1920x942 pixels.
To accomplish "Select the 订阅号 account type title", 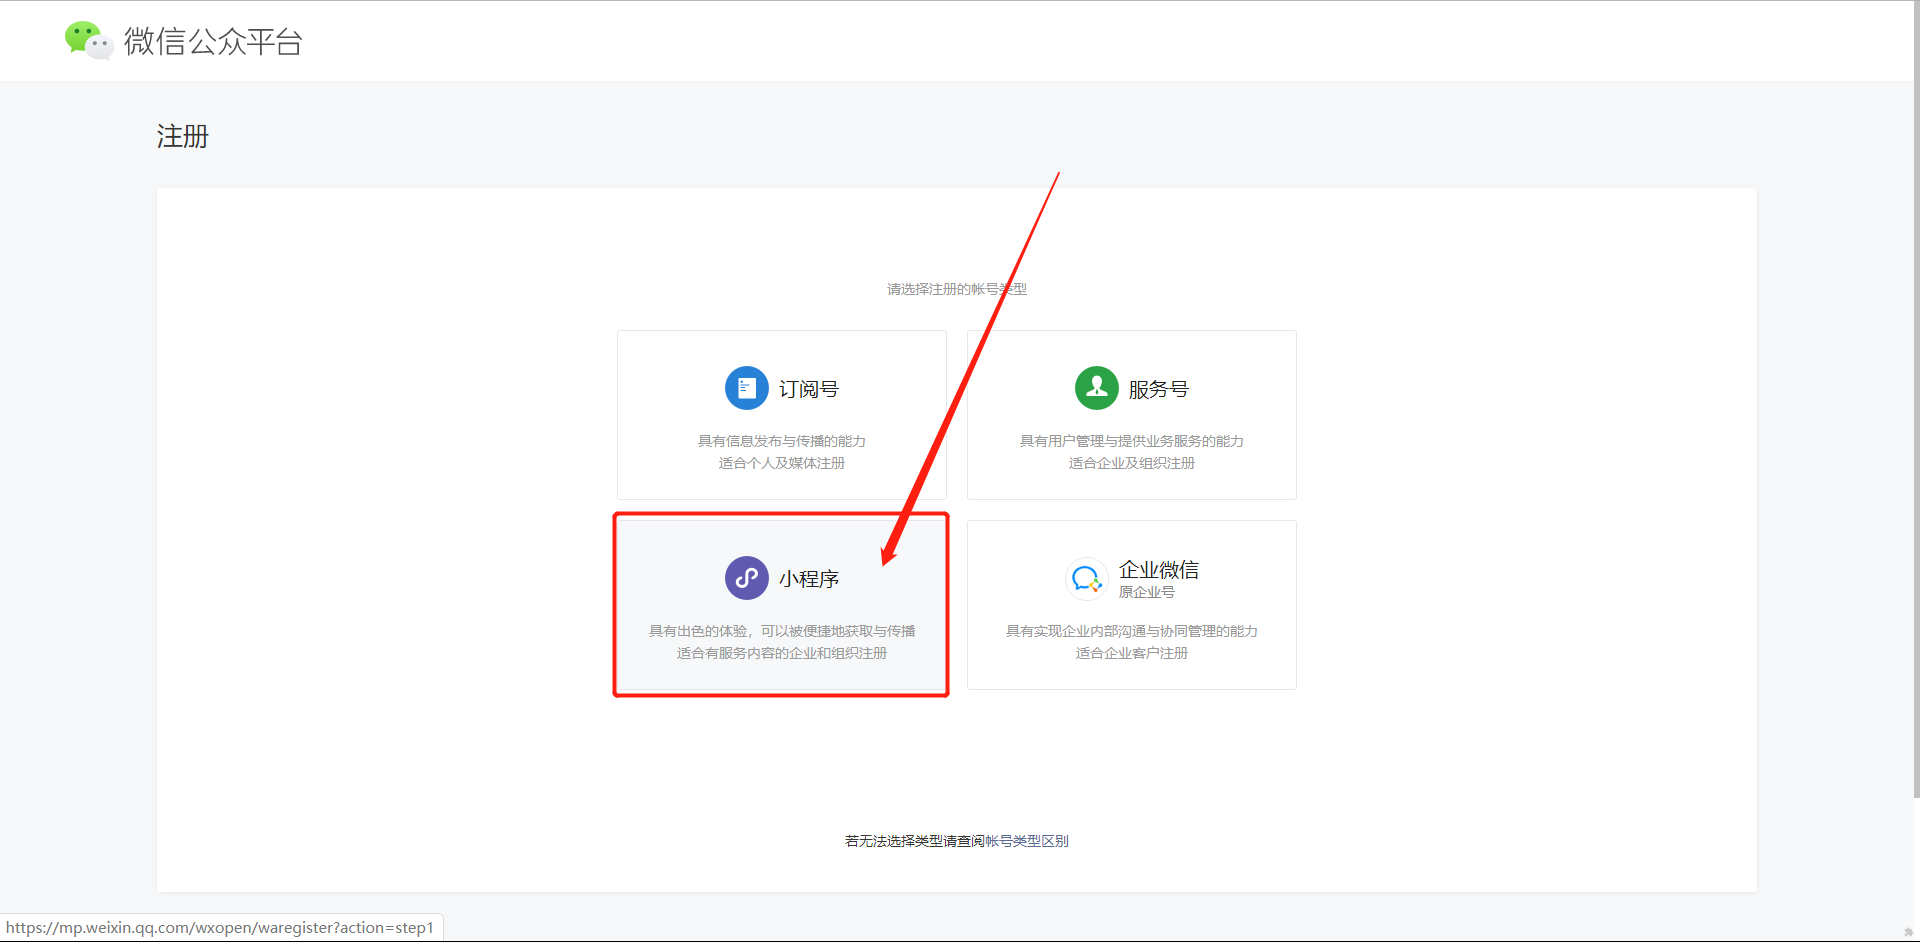I will (x=808, y=389).
